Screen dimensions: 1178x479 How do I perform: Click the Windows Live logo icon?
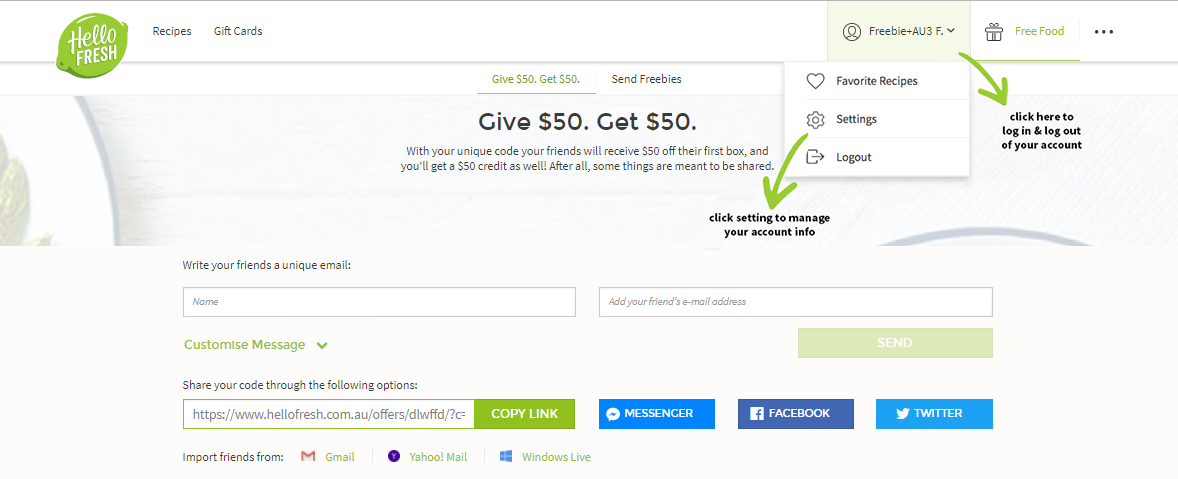pyautogui.click(x=506, y=456)
